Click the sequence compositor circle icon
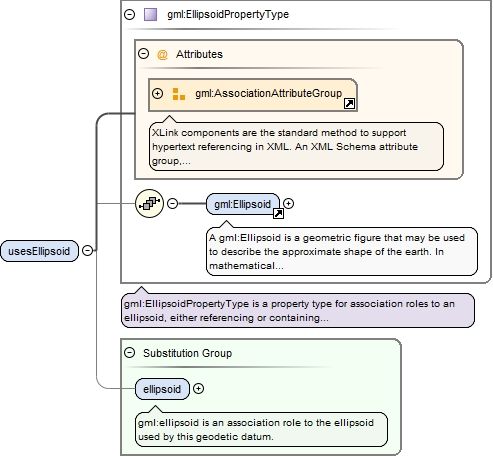The height and width of the screenshot is (457, 493). point(149,203)
